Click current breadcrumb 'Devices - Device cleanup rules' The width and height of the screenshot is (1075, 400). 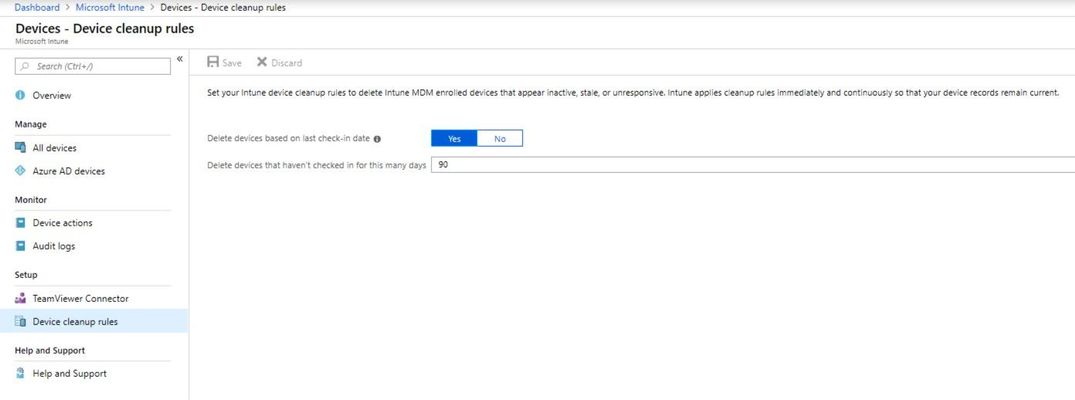pyautogui.click(x=223, y=8)
